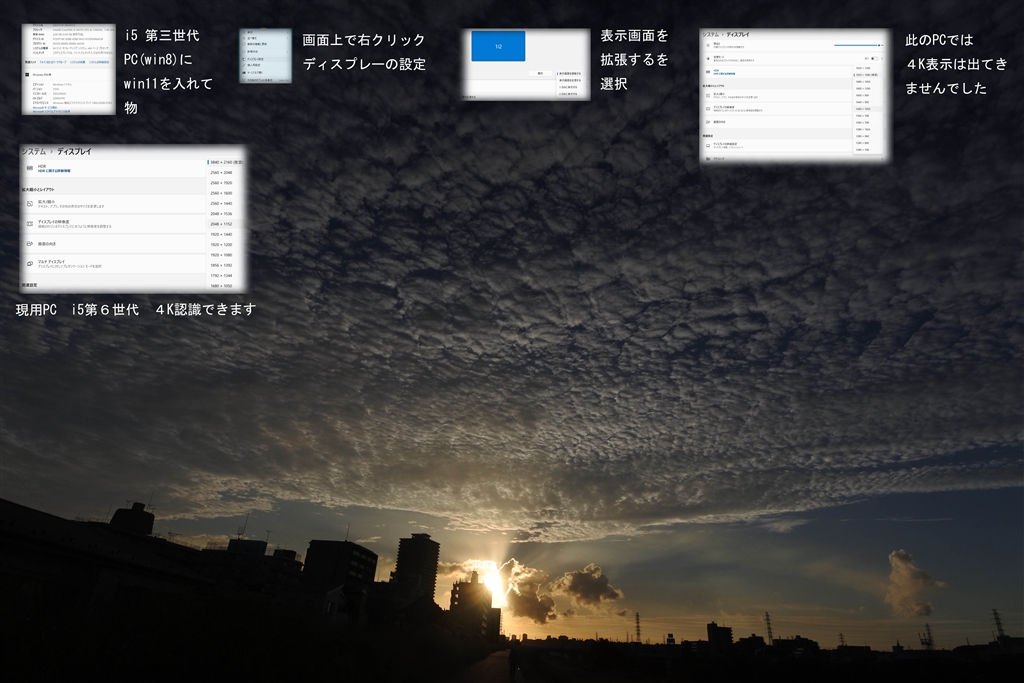Select 表示 in the desktop context menu
Screen dimensions: 1024x683
pos(249,32)
